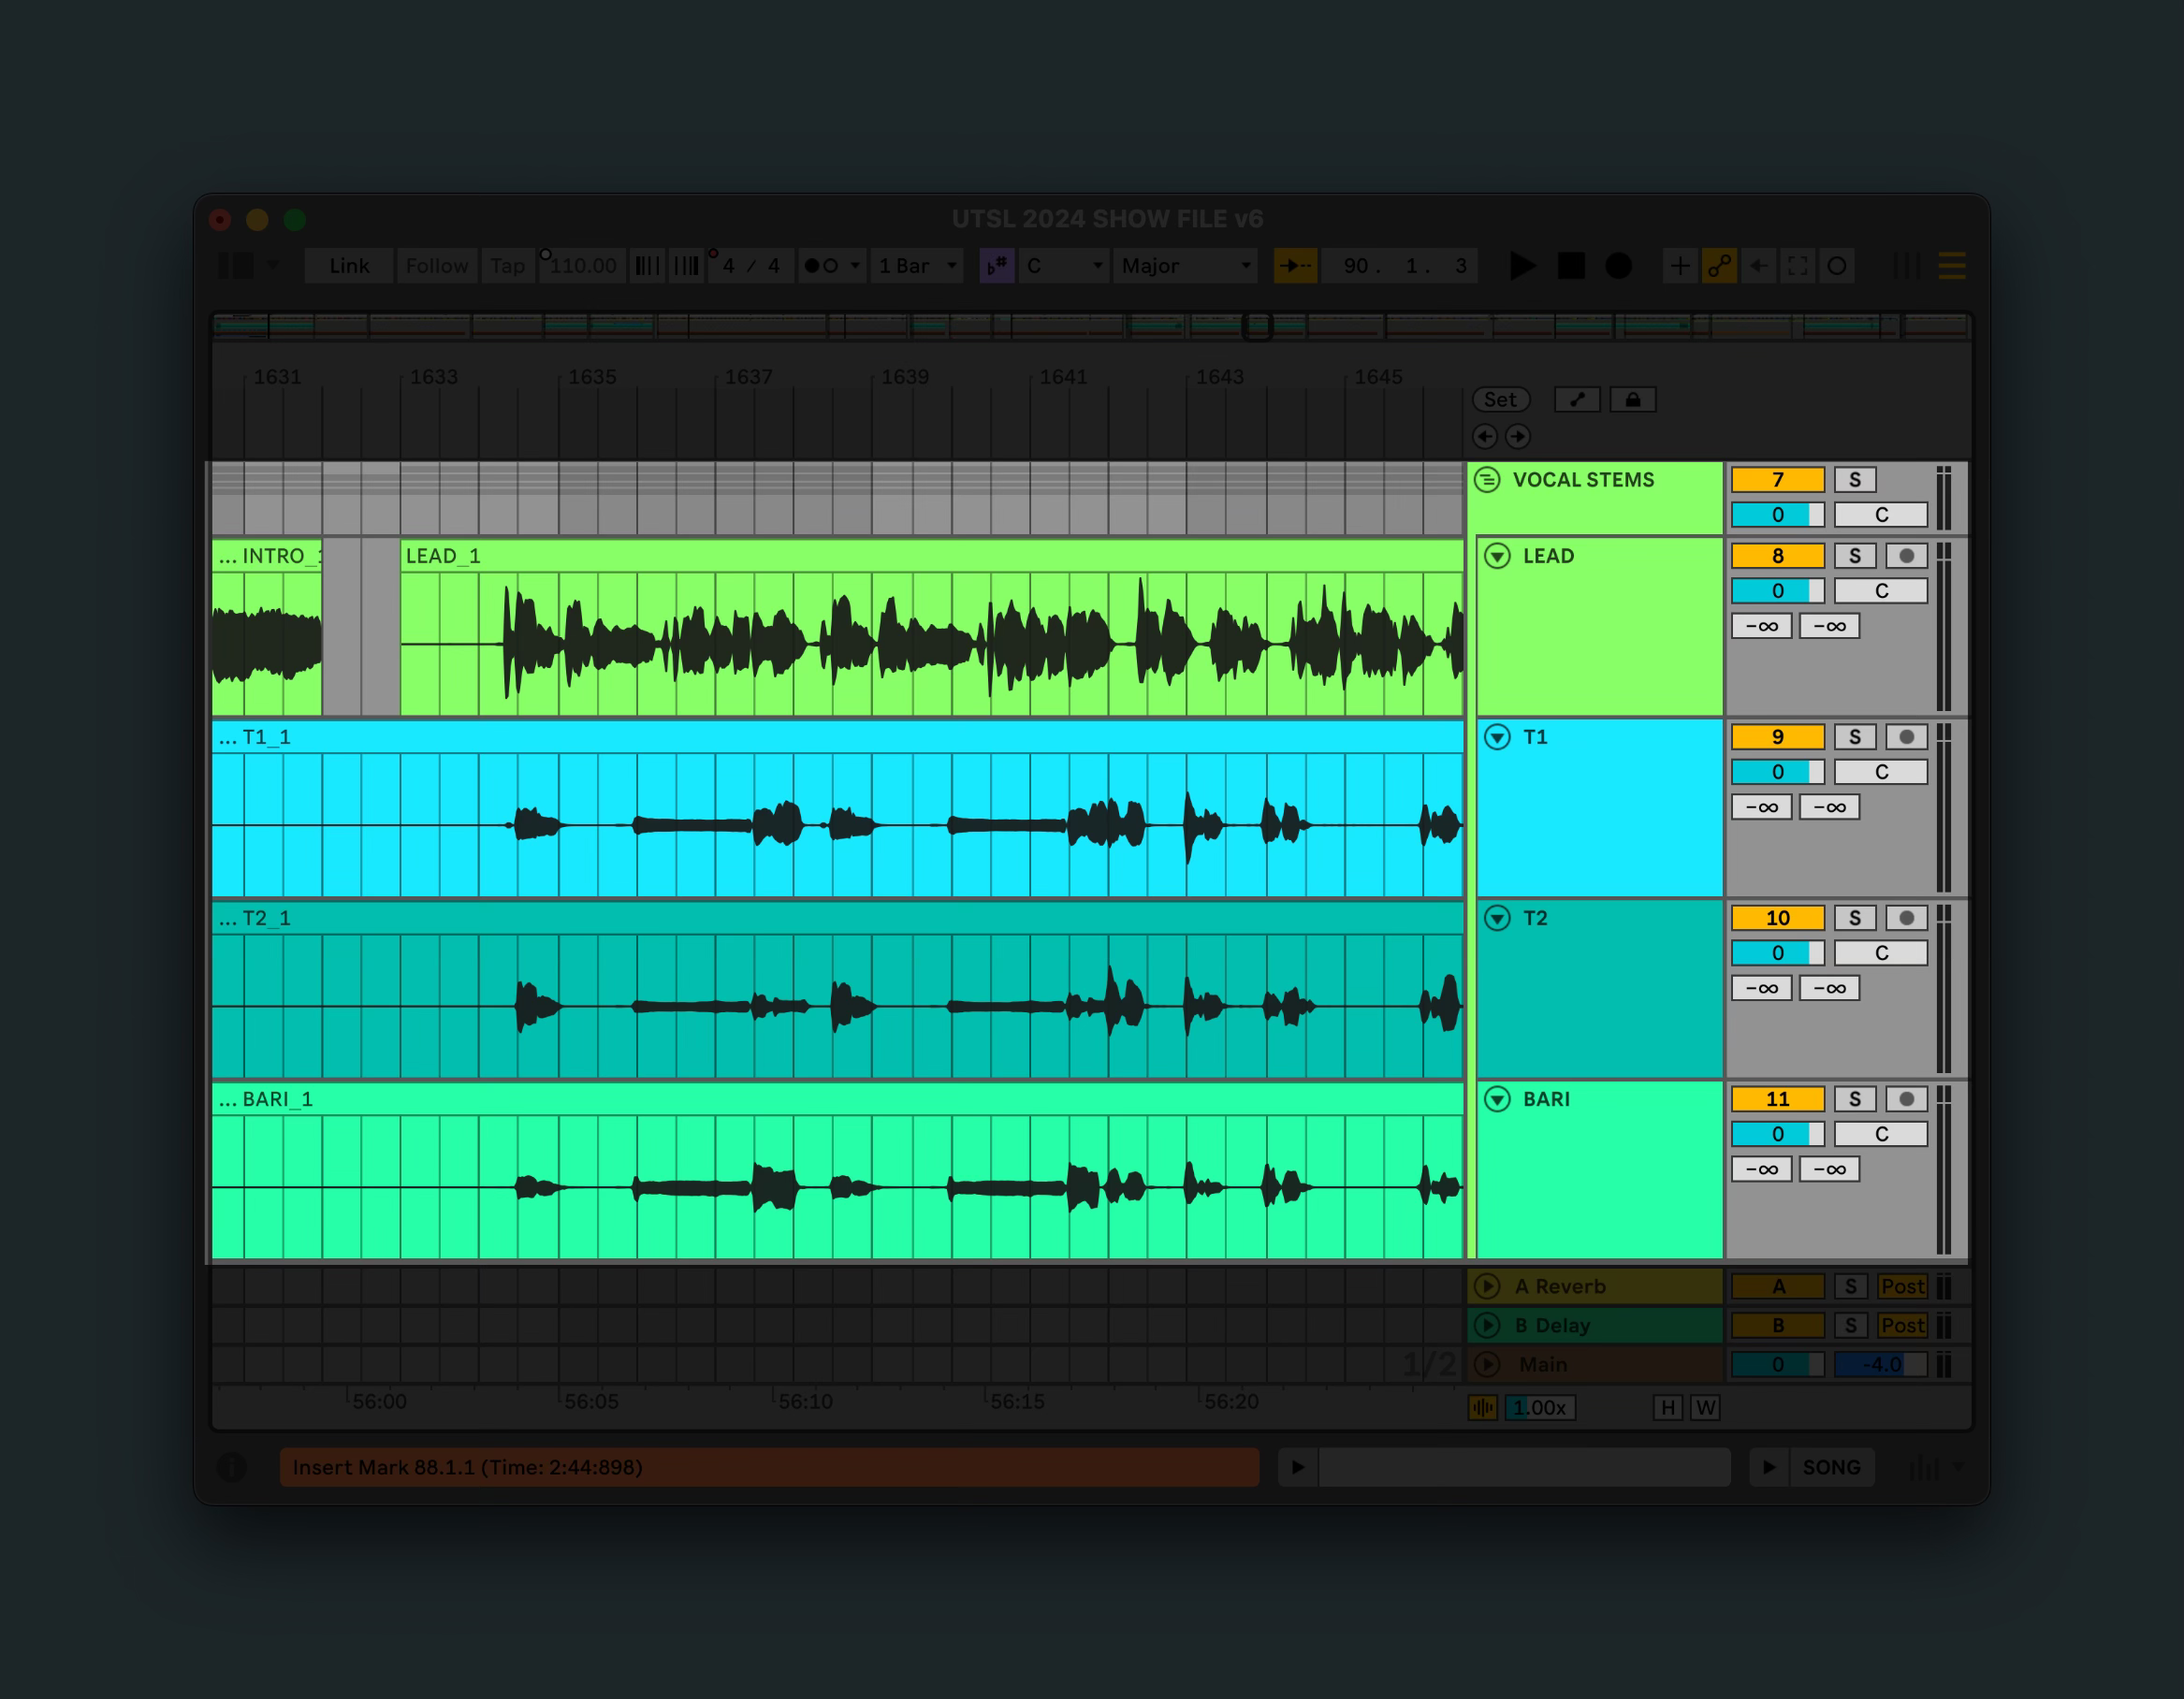Click the Session Record circle icon
Screen dimensions: 2184x1699
tap(1836, 266)
